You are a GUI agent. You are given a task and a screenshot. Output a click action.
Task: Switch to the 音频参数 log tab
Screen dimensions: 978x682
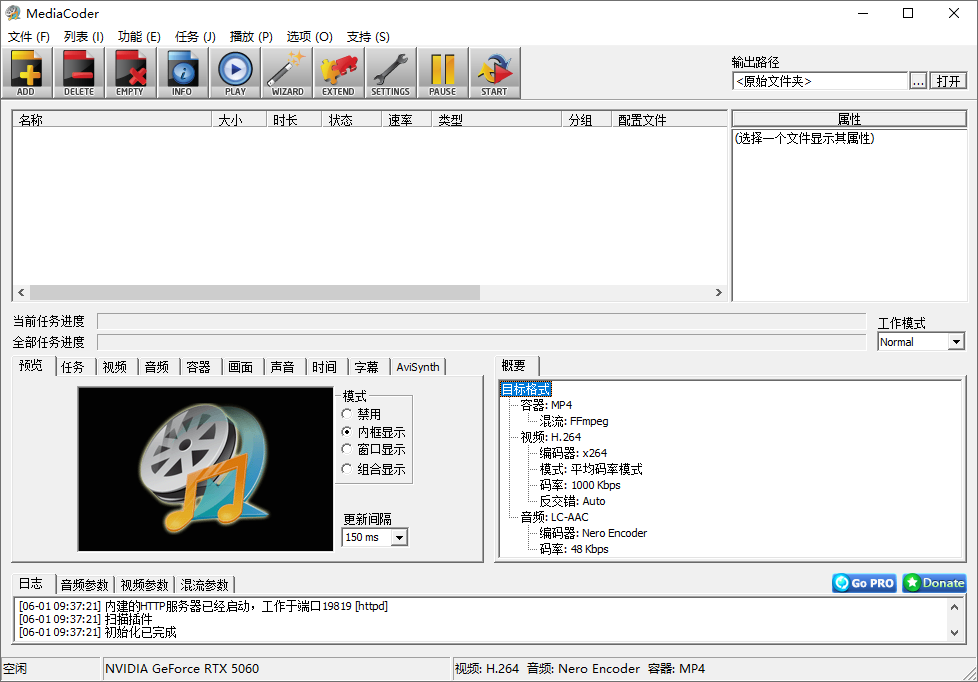pyautogui.click(x=84, y=585)
